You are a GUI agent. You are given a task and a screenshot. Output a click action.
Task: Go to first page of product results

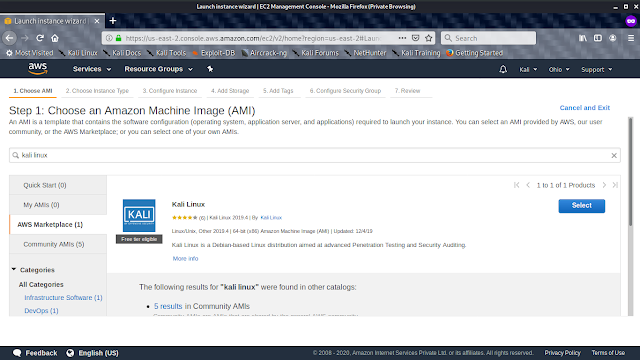517,185
